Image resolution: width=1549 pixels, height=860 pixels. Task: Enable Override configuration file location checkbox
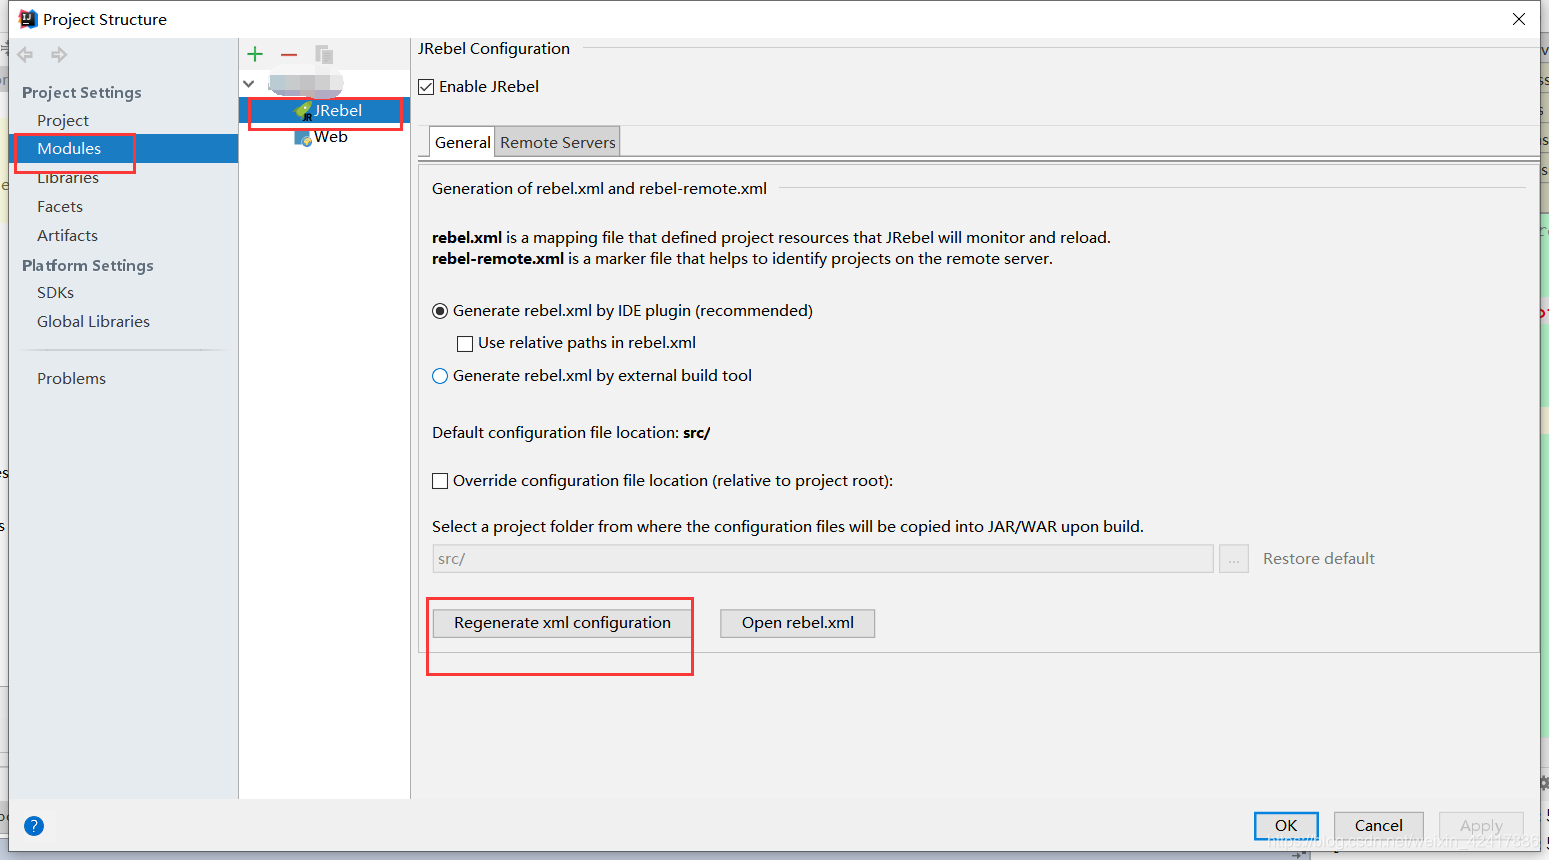[x=440, y=481]
